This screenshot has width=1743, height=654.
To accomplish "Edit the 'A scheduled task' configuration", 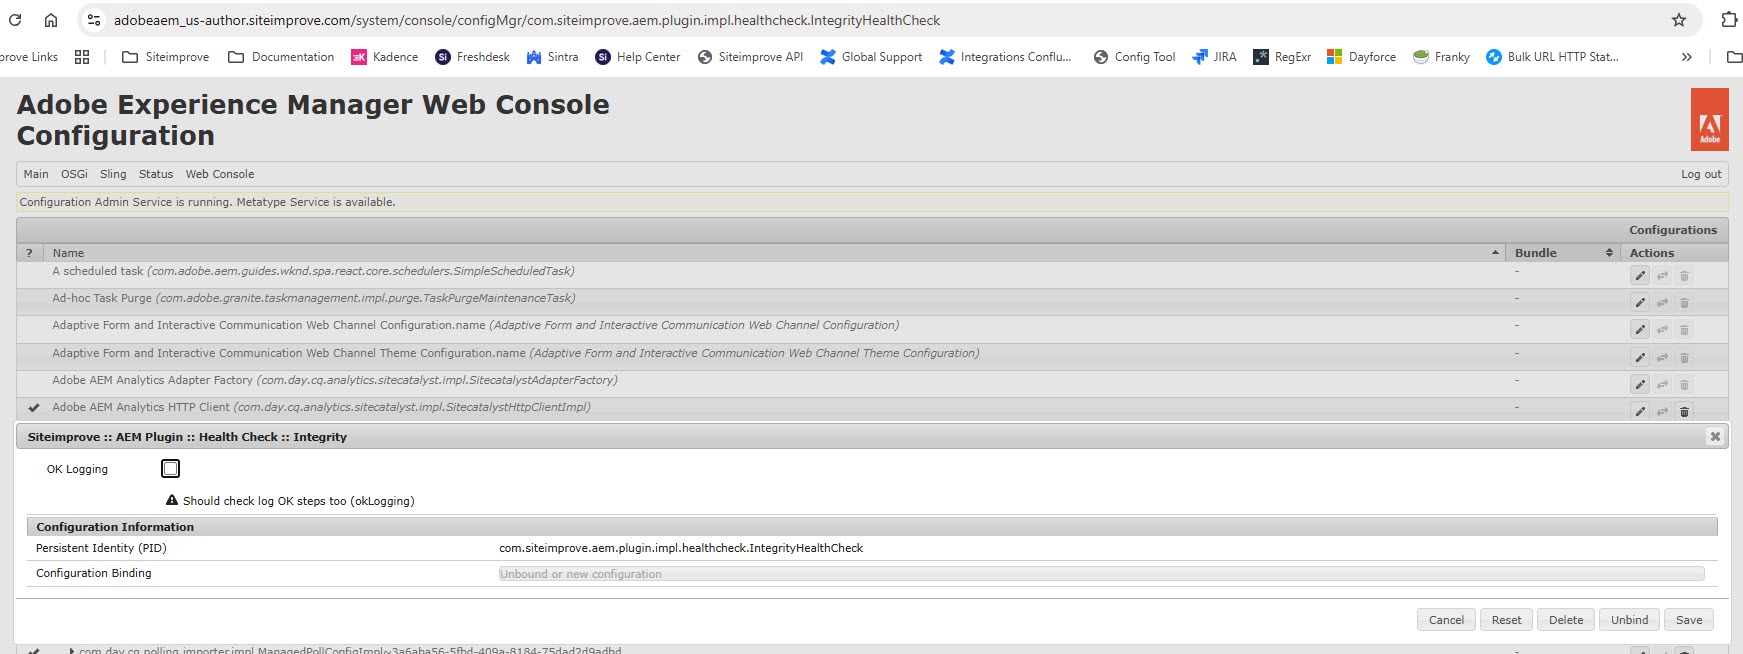I will (1640, 276).
